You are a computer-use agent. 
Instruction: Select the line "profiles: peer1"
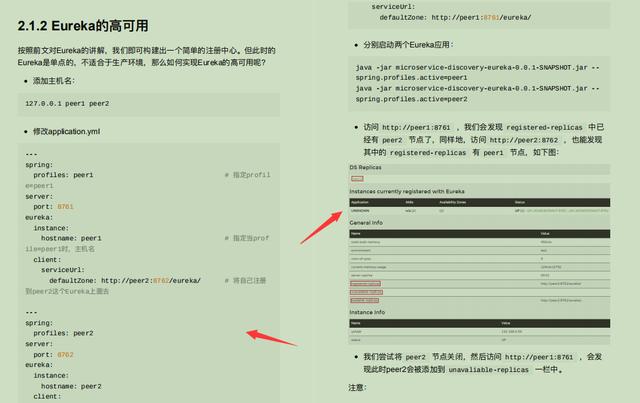(x=63, y=175)
